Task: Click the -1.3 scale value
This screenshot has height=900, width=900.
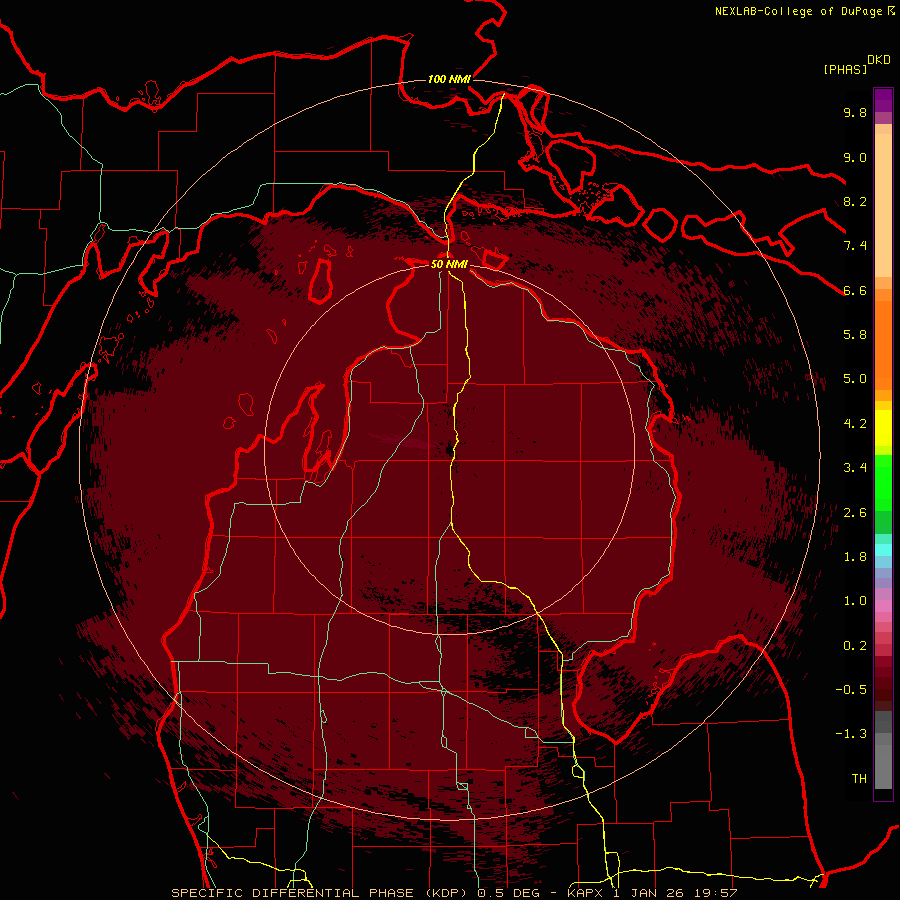Action: point(851,734)
